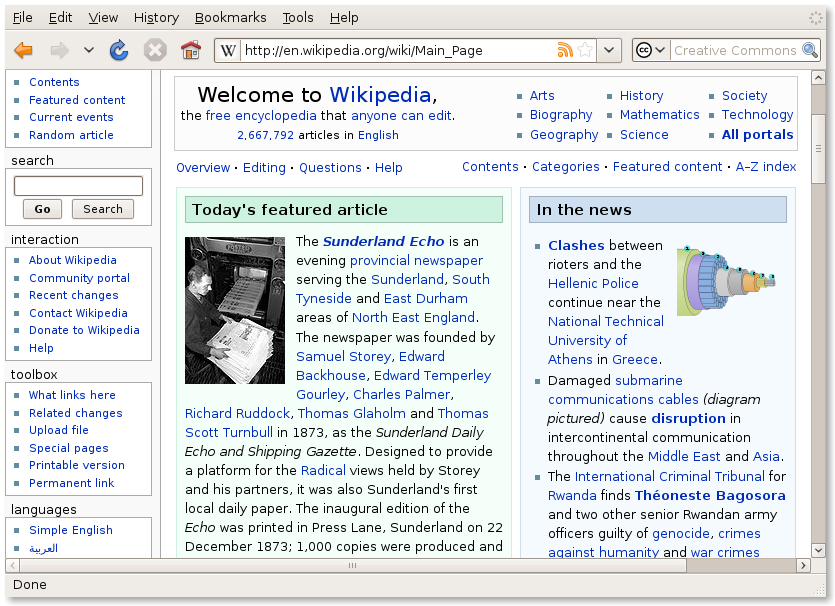Click the Stop loading X icon
The height and width of the screenshot is (606, 835).
point(155,51)
